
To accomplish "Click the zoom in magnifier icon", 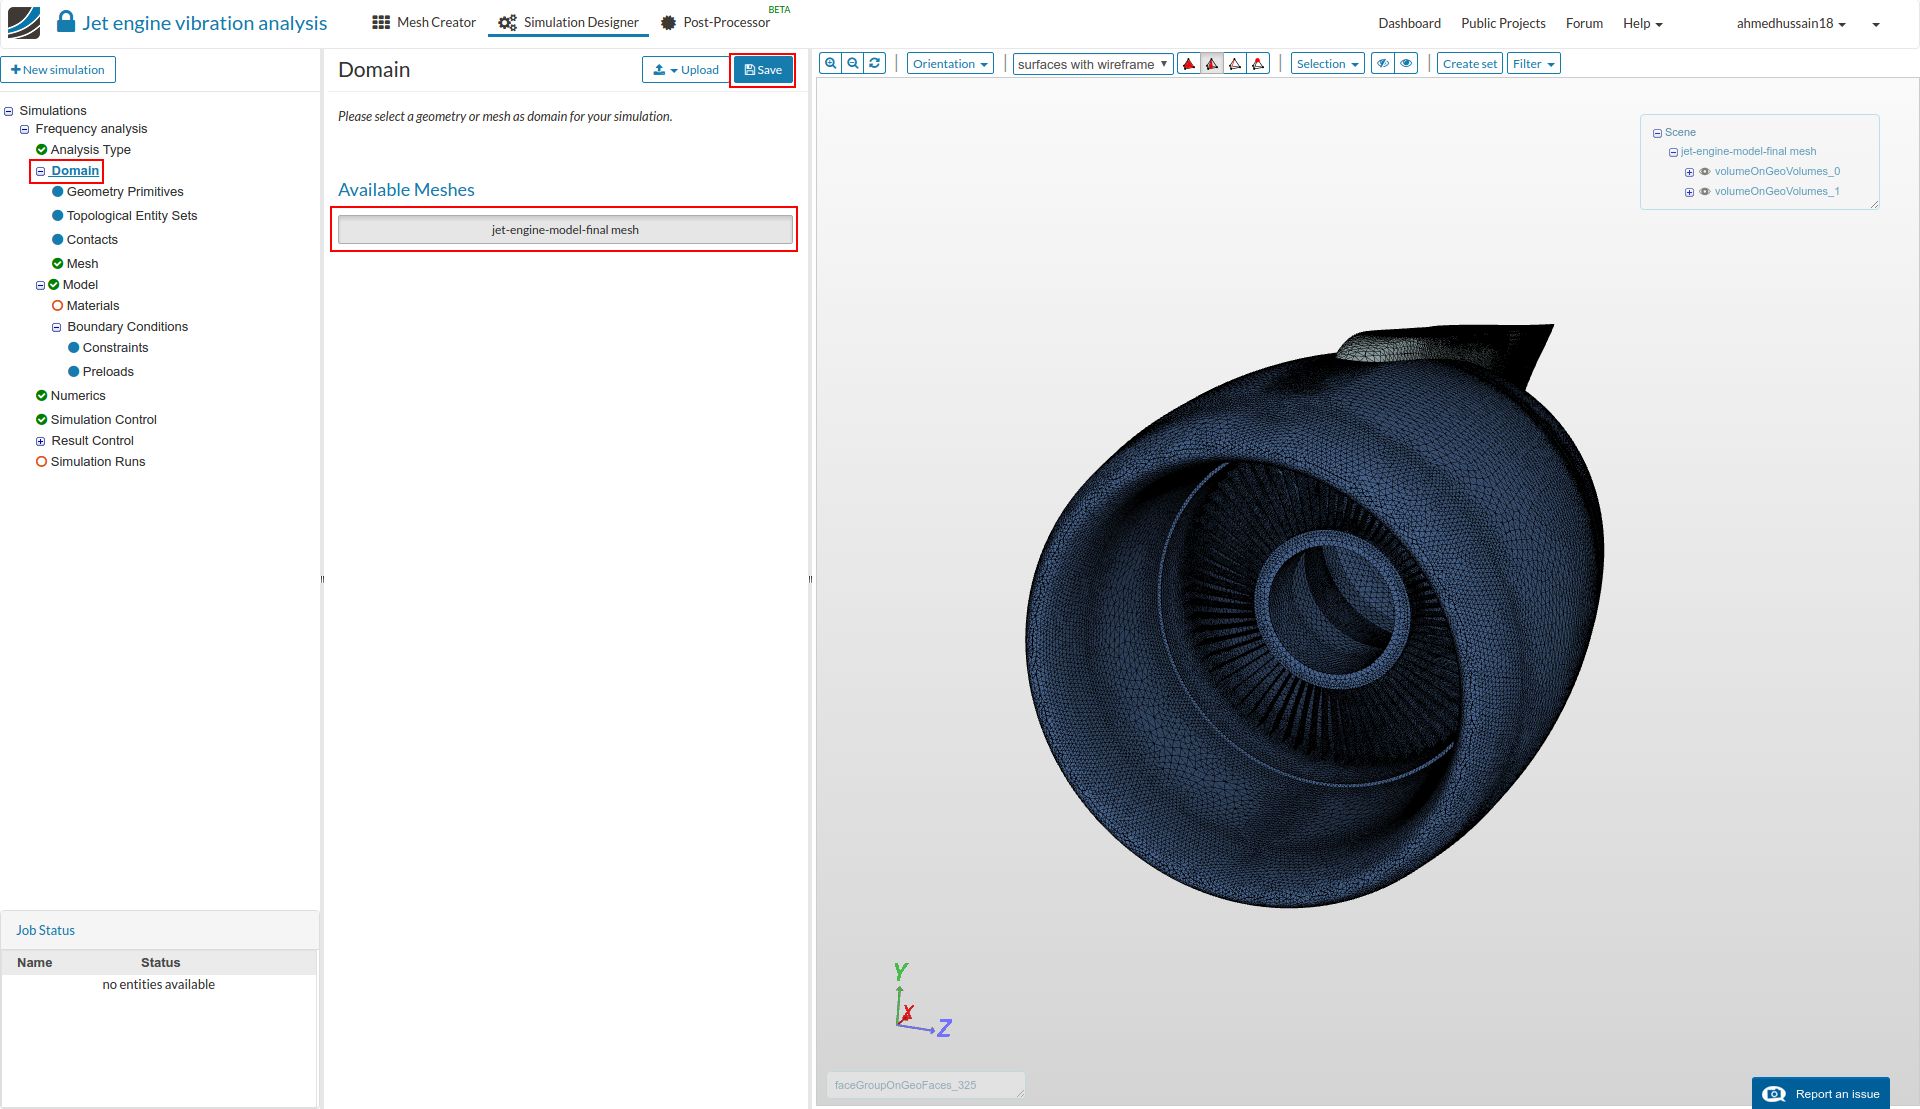I will (830, 63).
